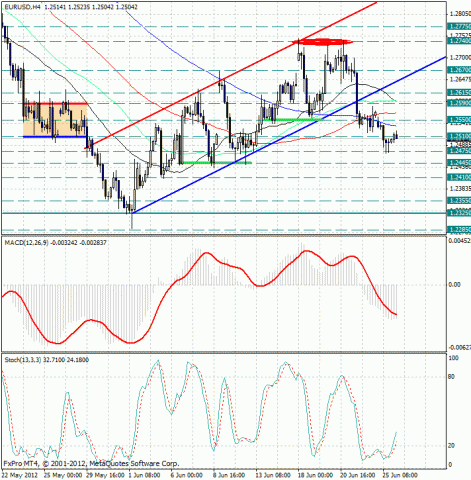Screen dimensions: 471x480
Task: Click the 1.2775 price level tag
Action: pos(459,27)
